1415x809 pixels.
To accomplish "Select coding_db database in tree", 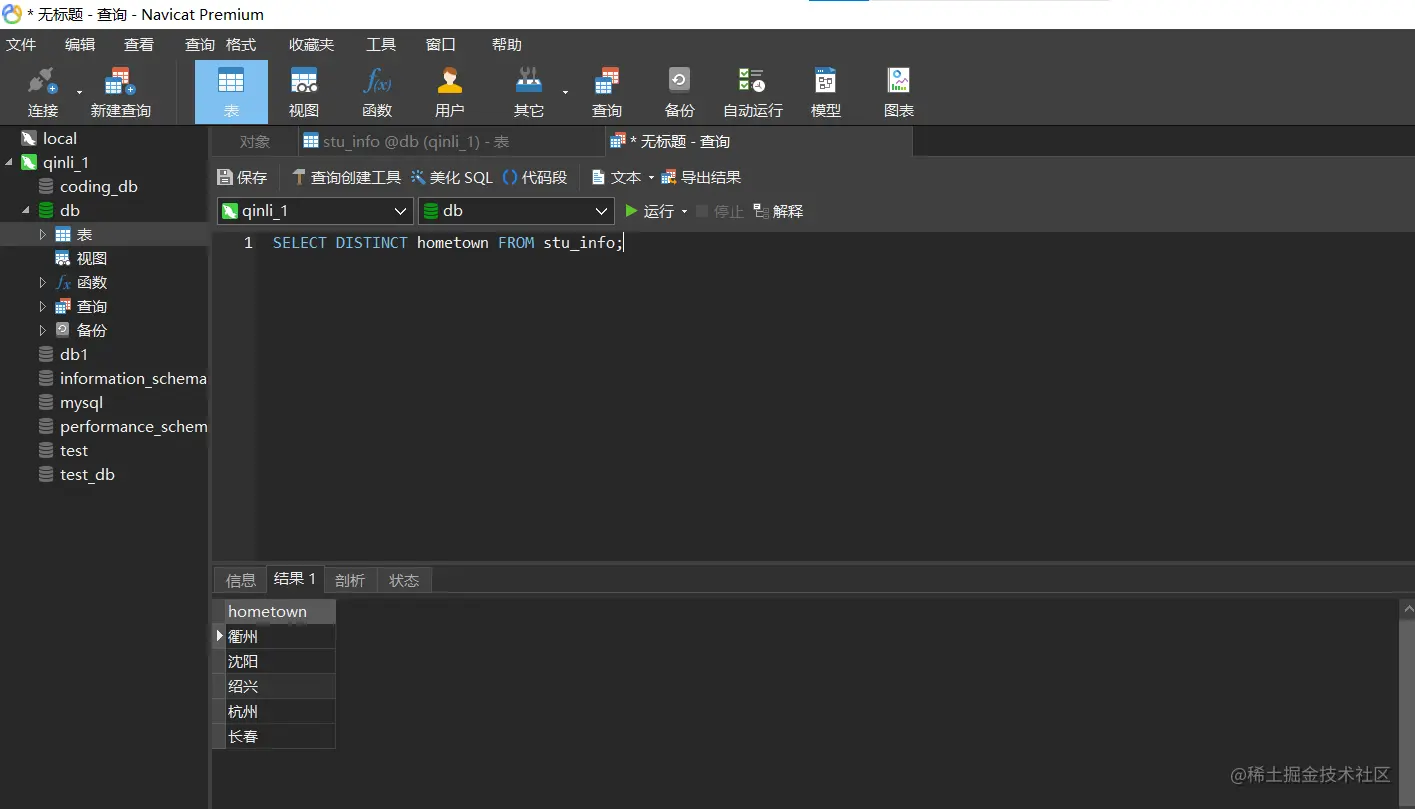I will click(98, 186).
